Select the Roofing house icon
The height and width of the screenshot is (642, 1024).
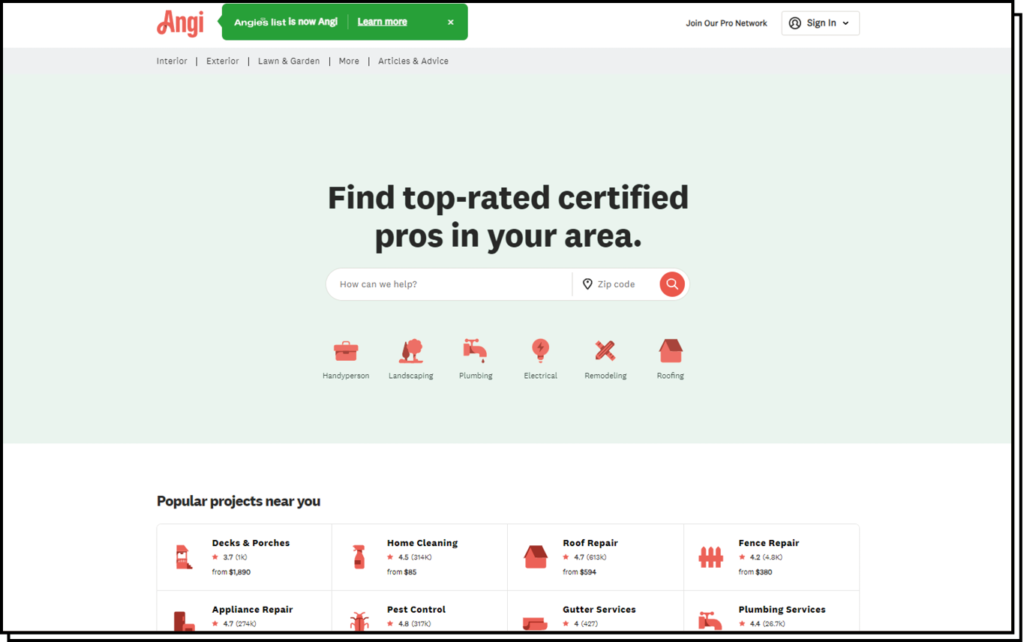pyautogui.click(x=670, y=351)
